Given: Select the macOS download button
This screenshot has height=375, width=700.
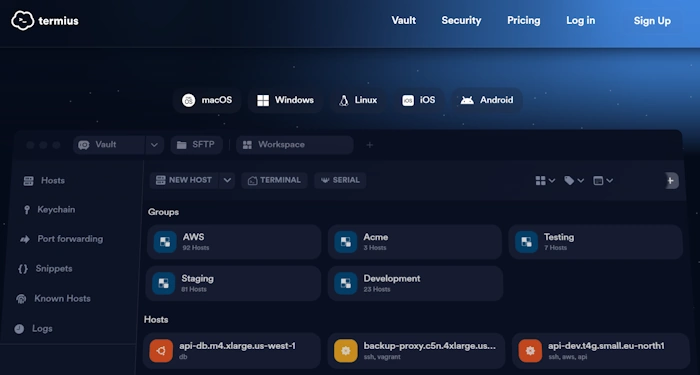Looking at the screenshot, I should (207, 100).
